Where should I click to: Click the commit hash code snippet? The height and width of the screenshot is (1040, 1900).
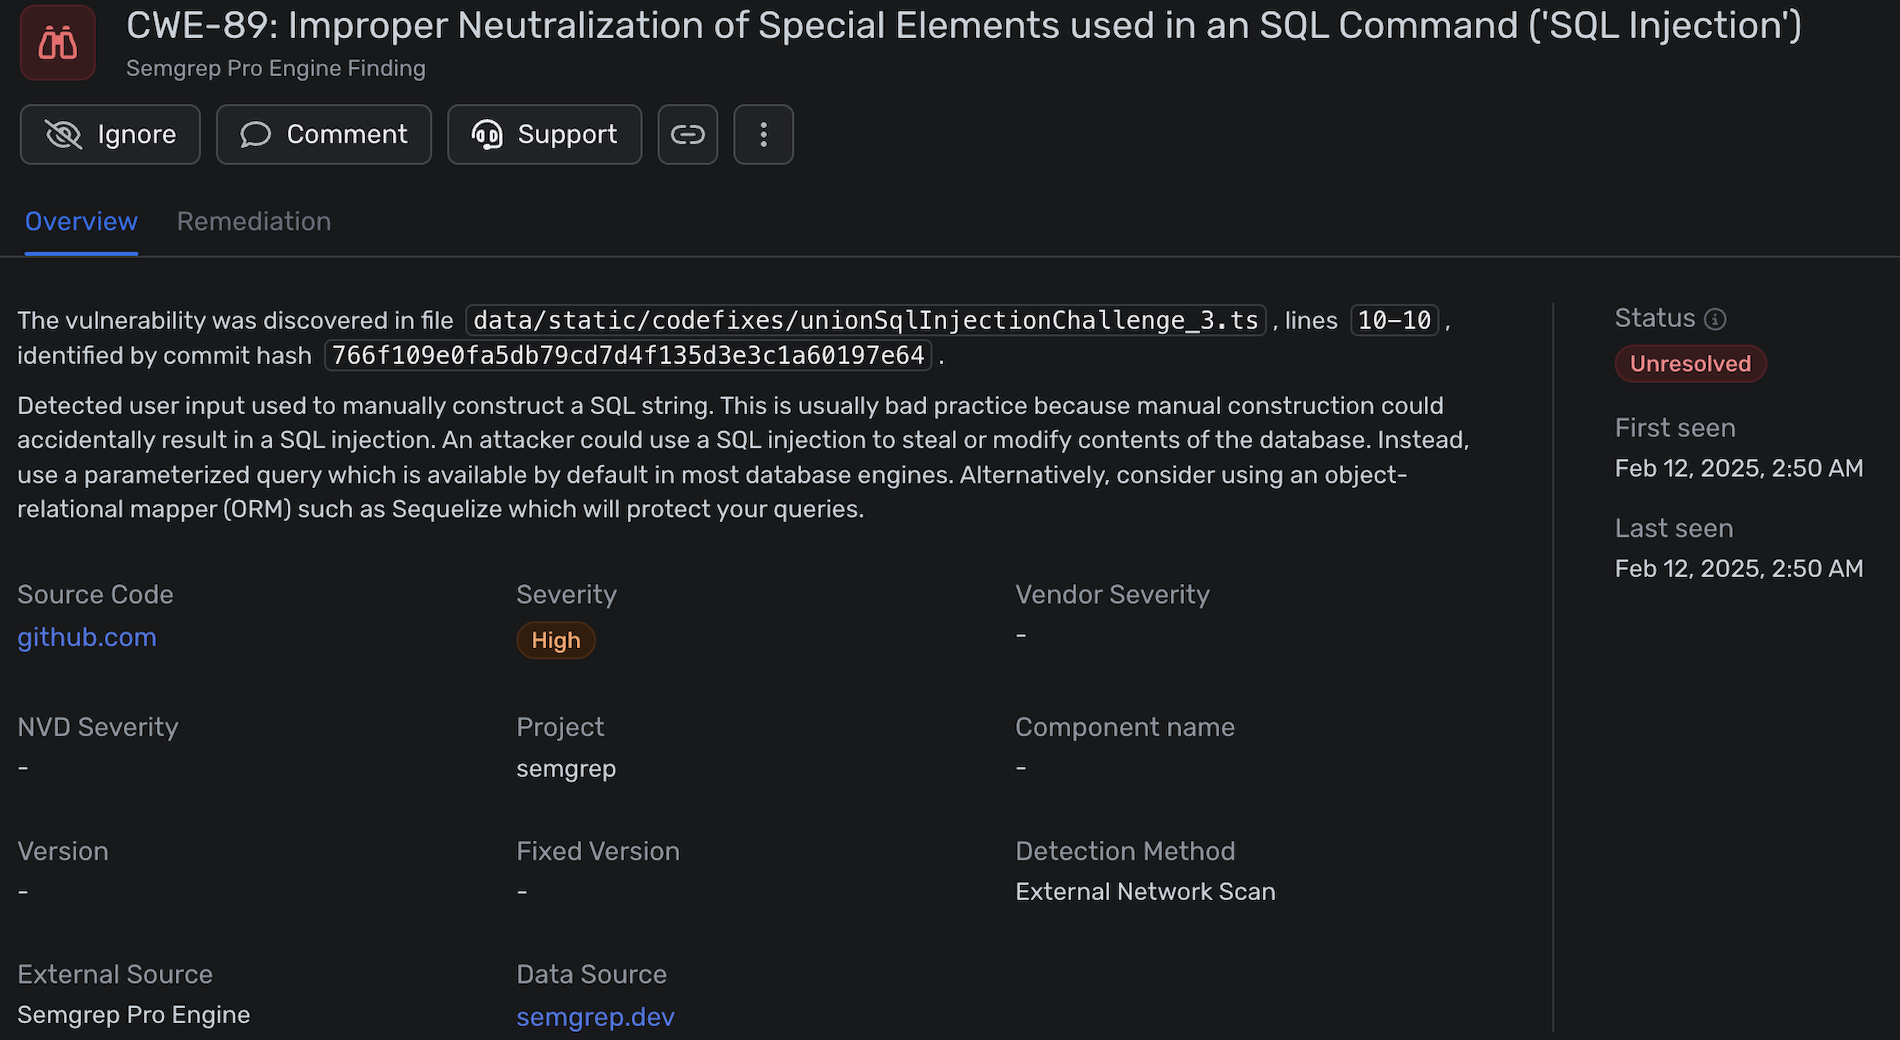click(628, 355)
